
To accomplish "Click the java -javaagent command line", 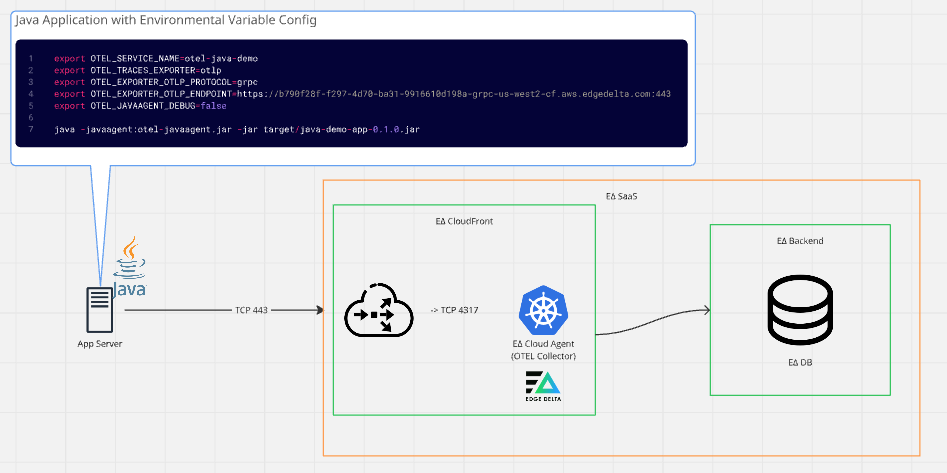I will point(237,130).
